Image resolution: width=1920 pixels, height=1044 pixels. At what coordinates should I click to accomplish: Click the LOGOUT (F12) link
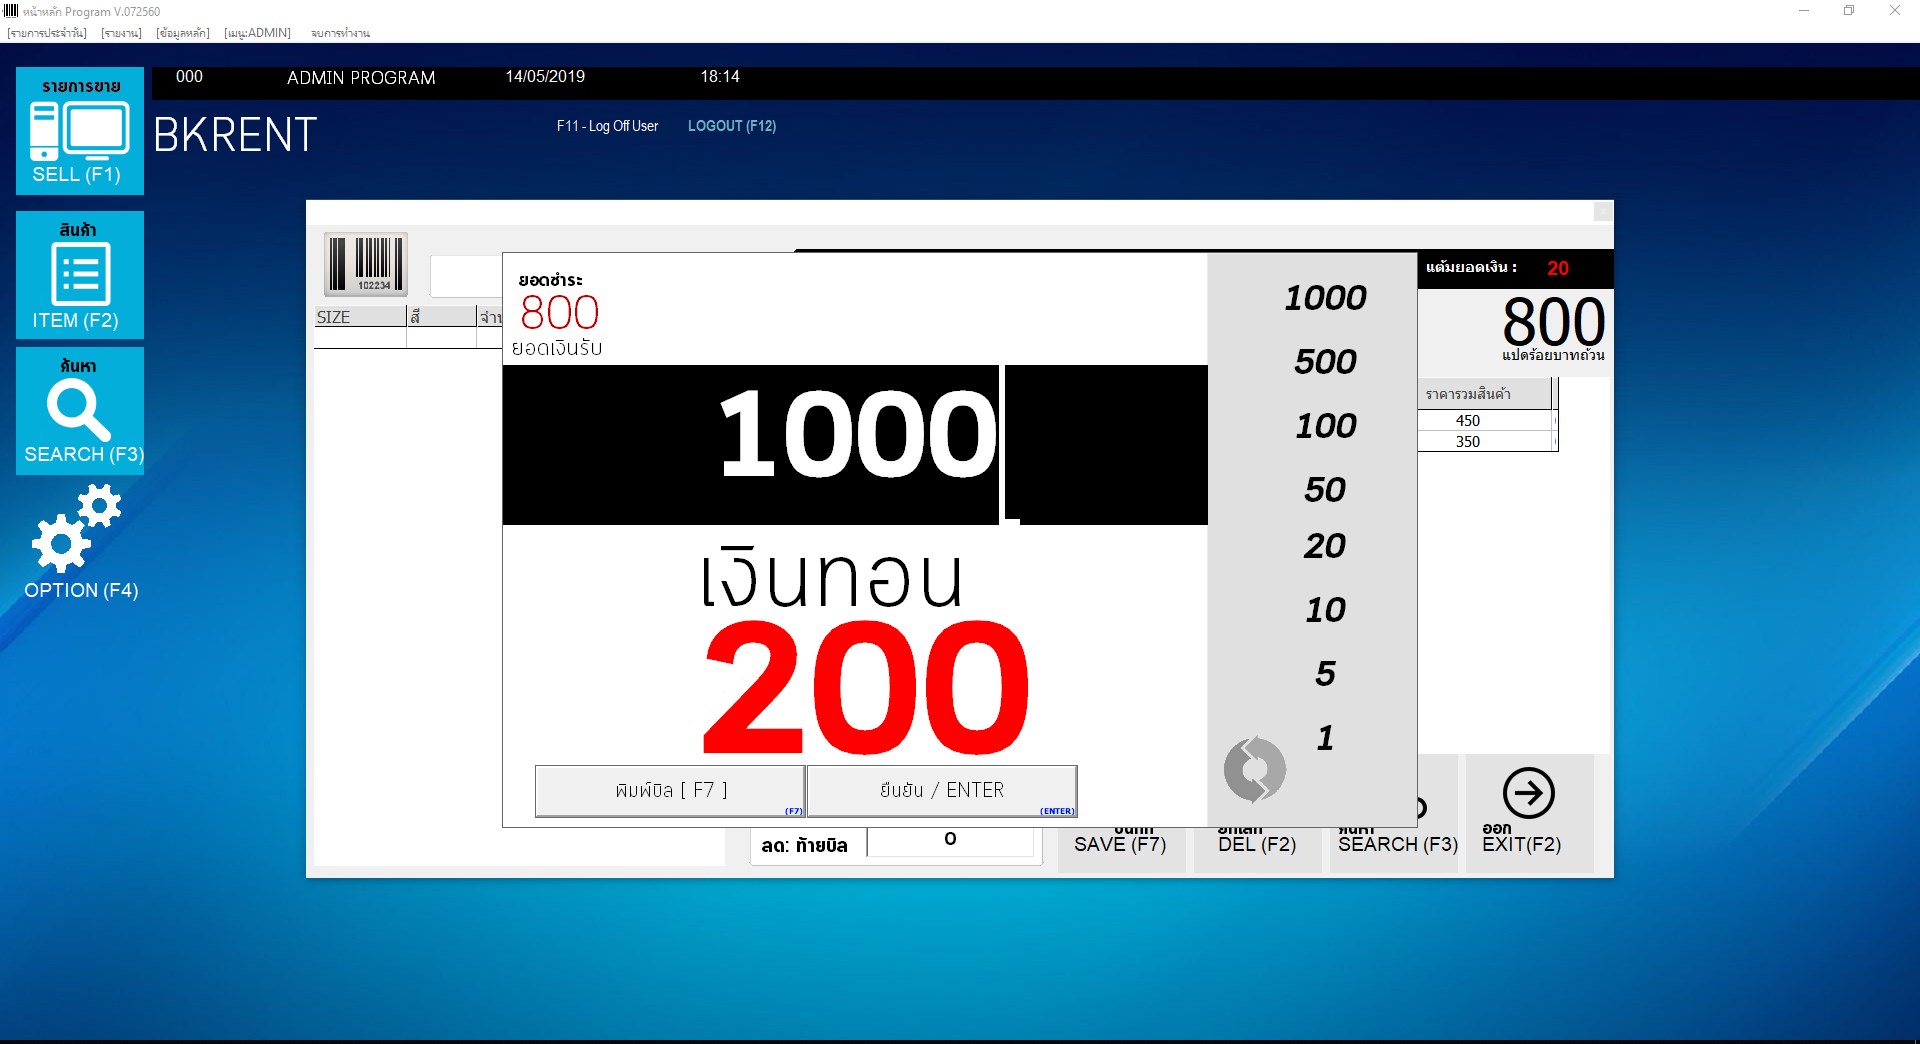pos(731,126)
